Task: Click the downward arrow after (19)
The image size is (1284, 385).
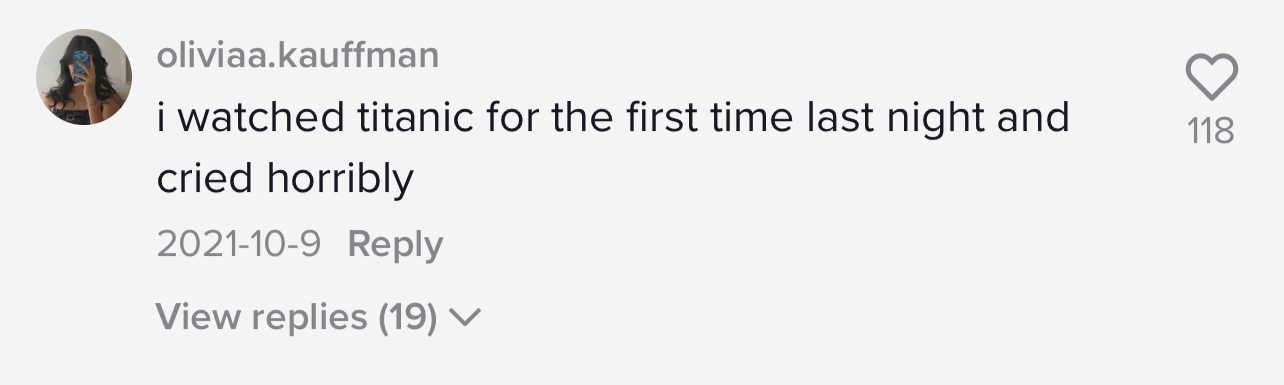Action: [466, 319]
